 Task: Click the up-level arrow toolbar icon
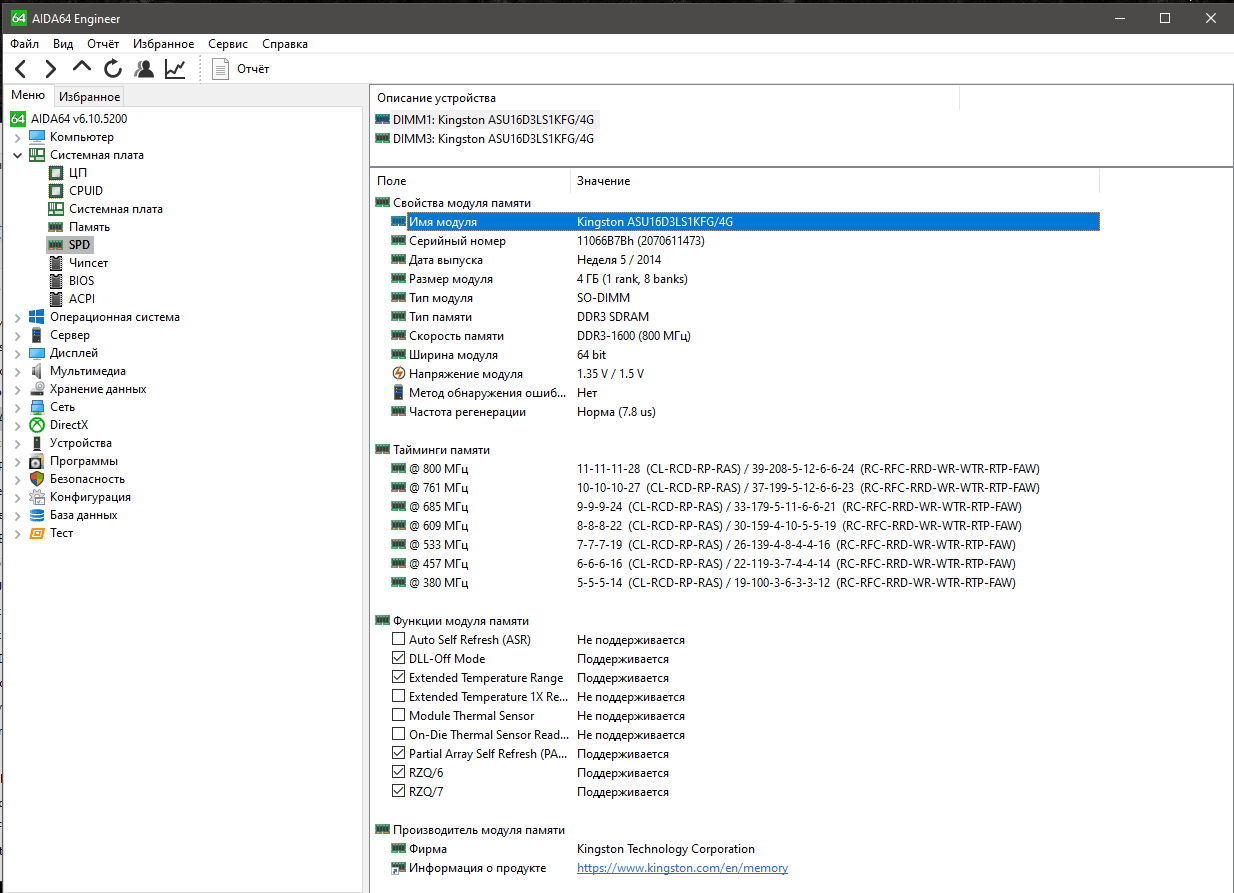click(x=82, y=67)
